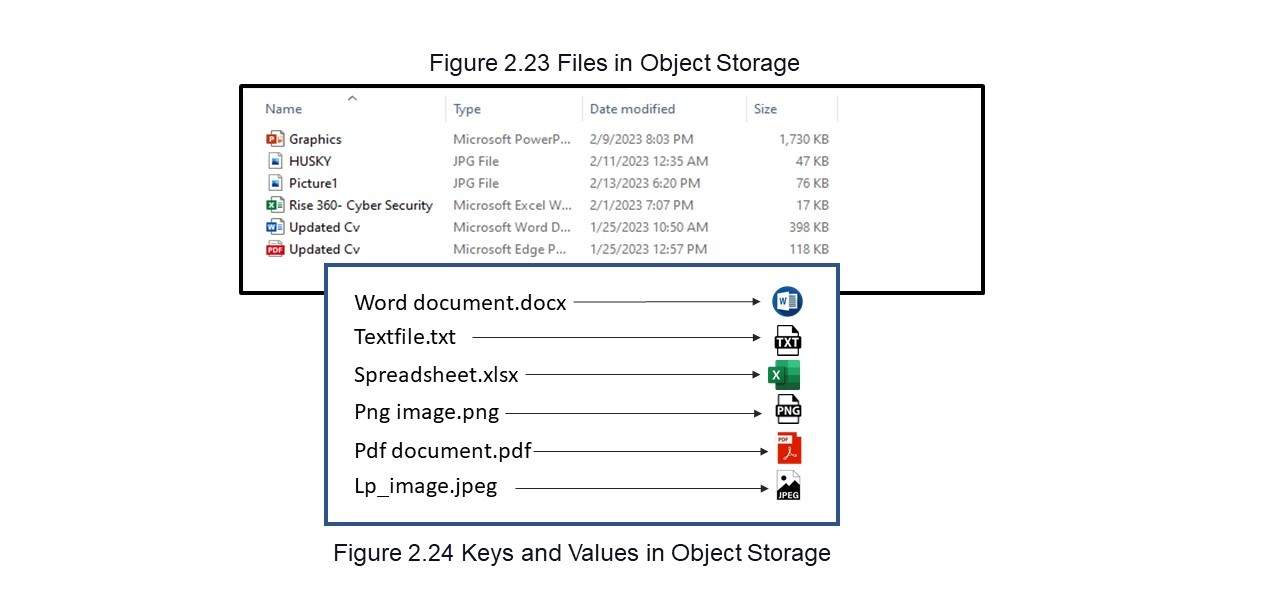Click the PDF icon beside the second Updated Cv

click(x=275, y=249)
